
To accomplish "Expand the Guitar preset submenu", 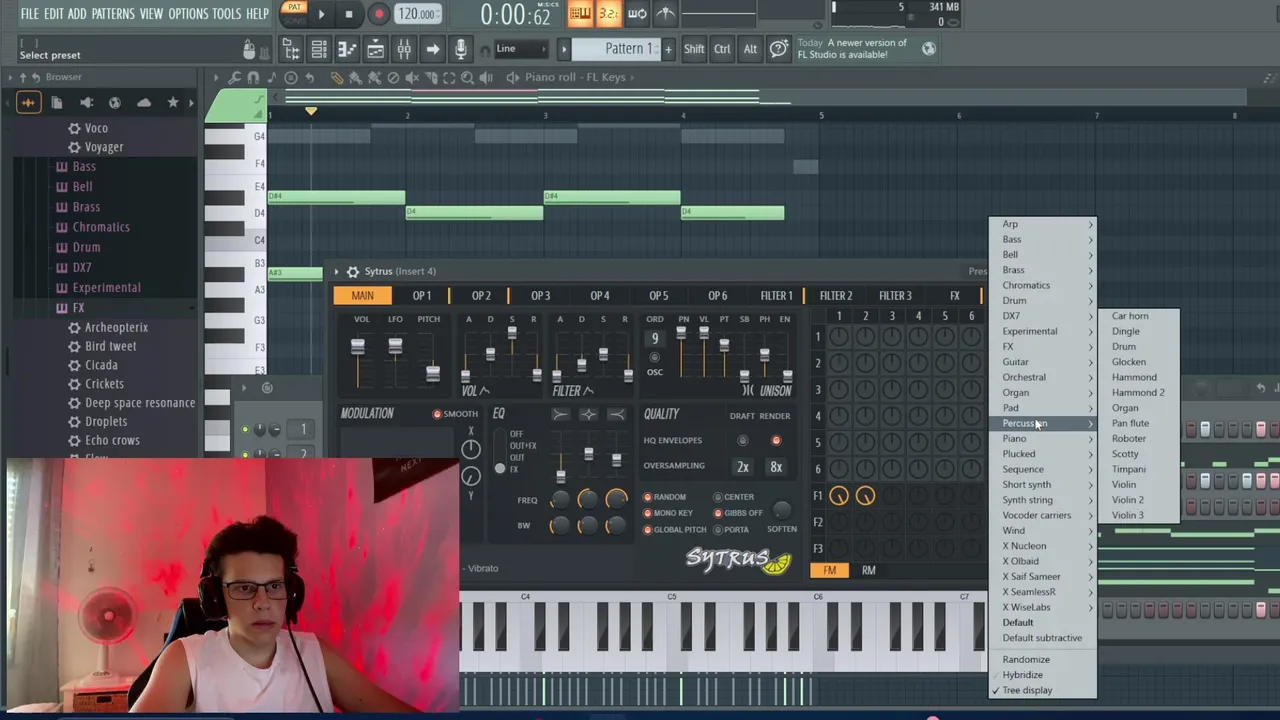I will tap(1043, 362).
